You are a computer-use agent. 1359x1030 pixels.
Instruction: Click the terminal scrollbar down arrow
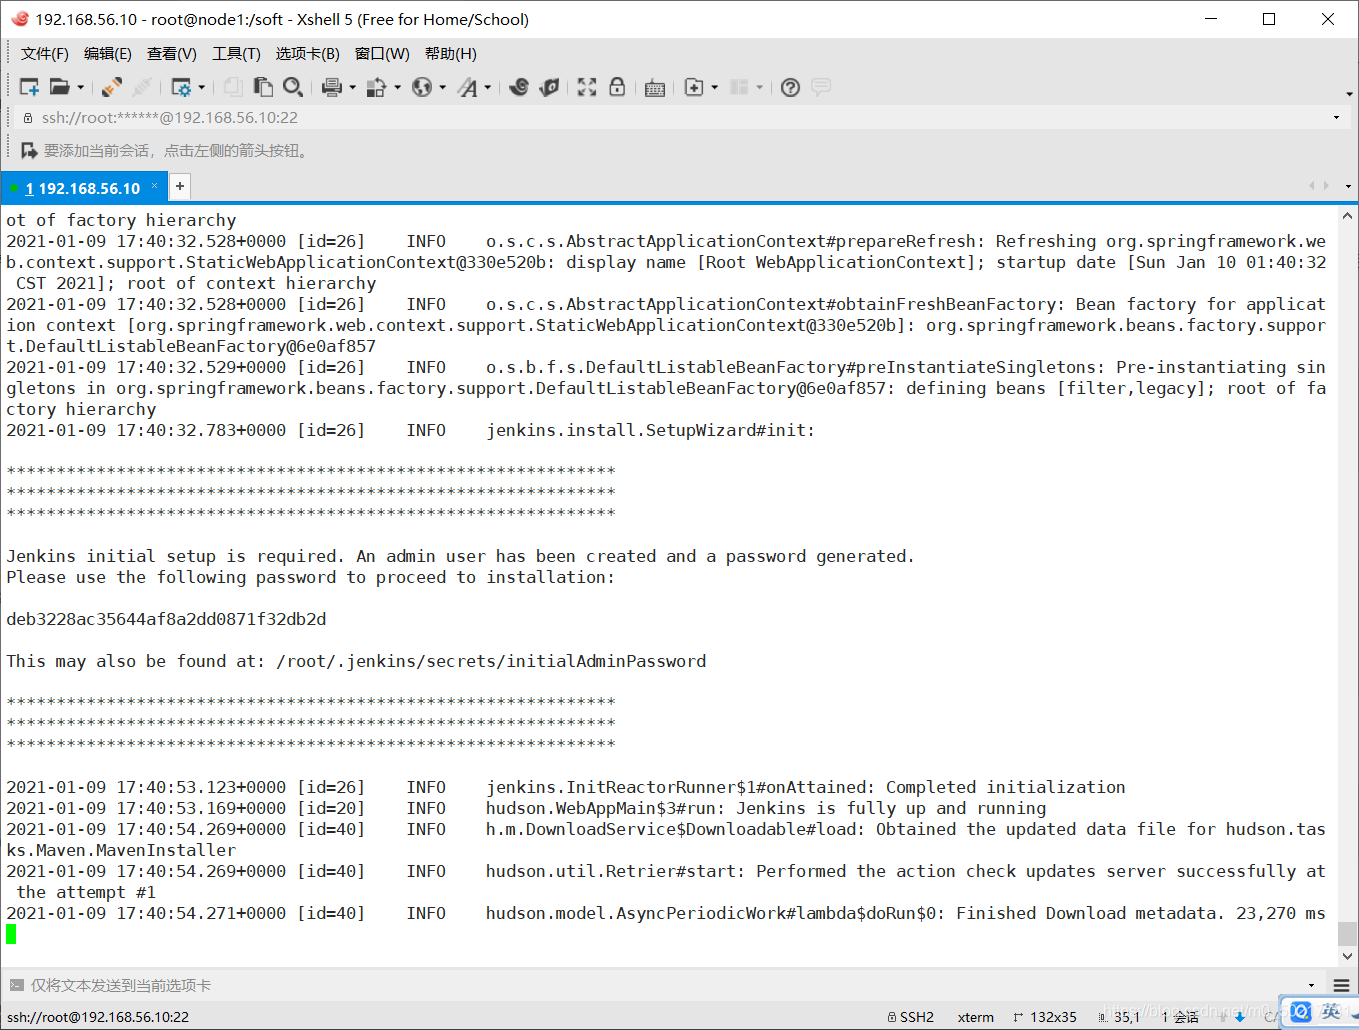tap(1347, 956)
